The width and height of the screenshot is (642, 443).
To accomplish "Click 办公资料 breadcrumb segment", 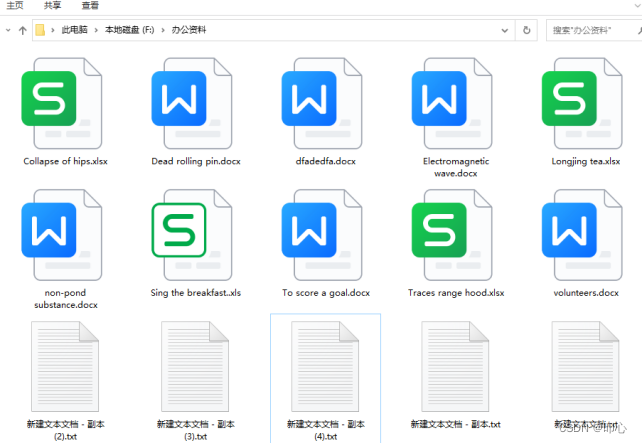I will pyautogui.click(x=189, y=30).
